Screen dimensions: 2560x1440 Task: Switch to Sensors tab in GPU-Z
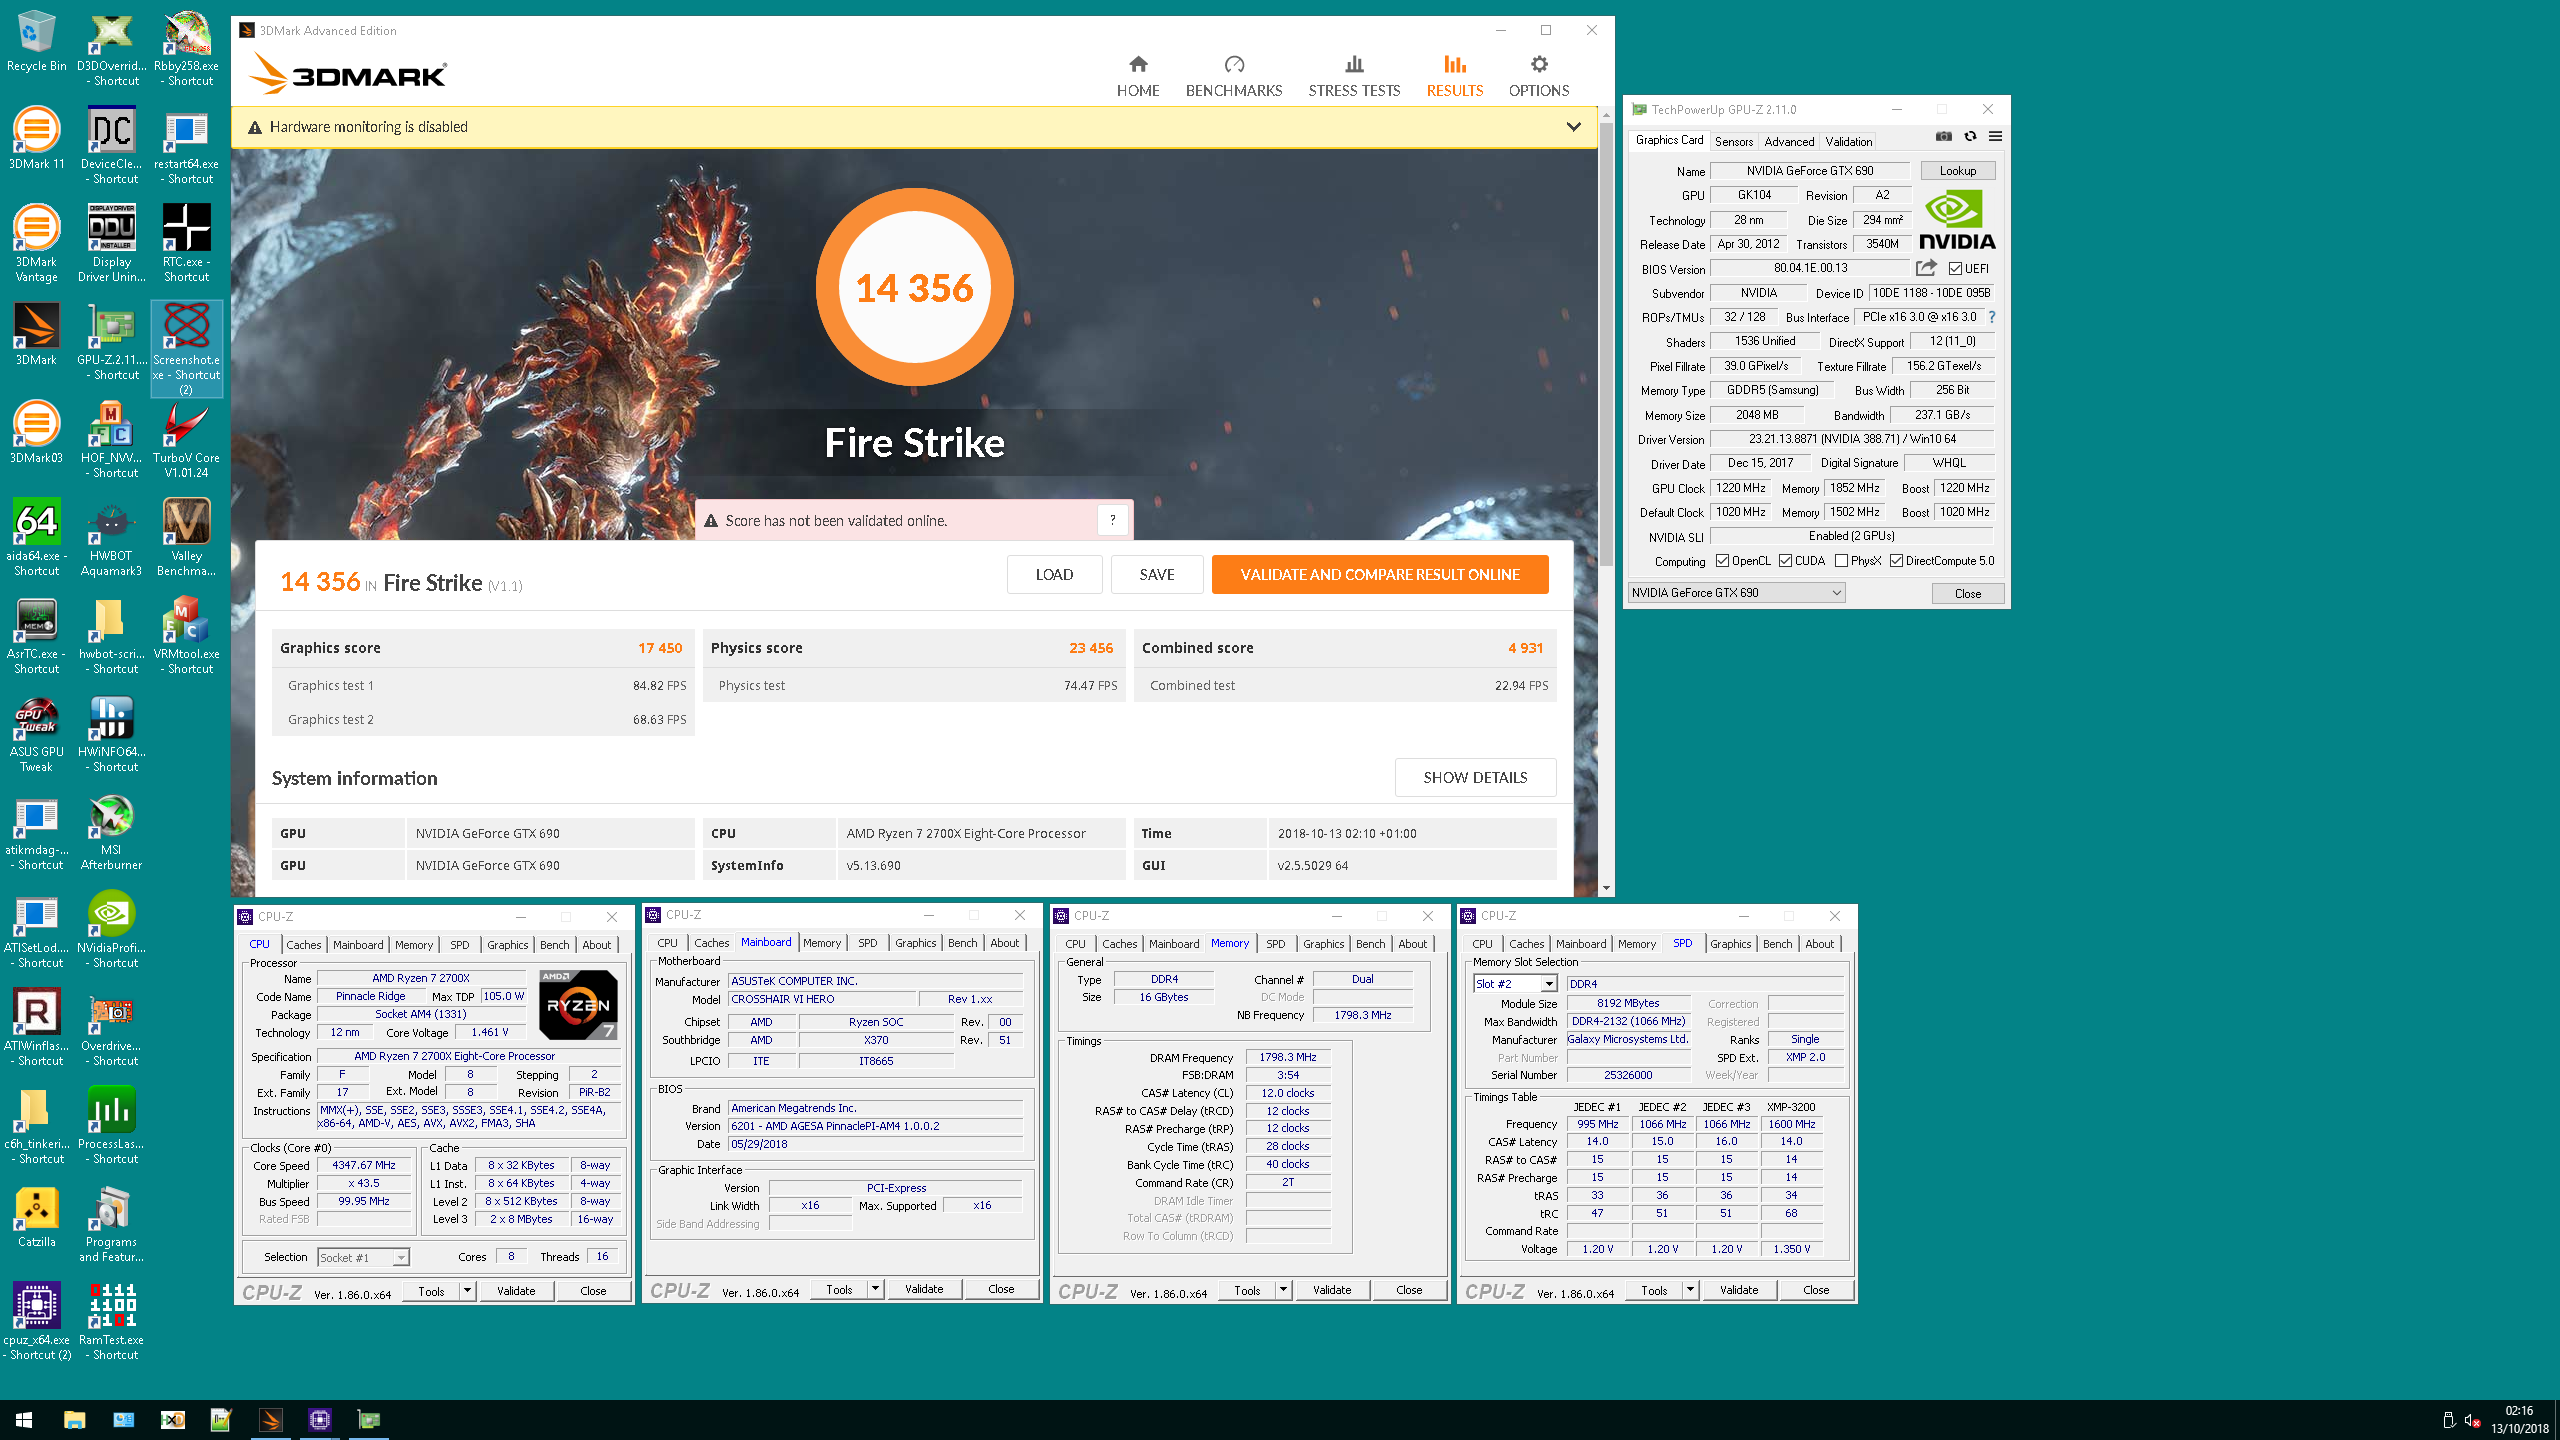(x=1734, y=141)
